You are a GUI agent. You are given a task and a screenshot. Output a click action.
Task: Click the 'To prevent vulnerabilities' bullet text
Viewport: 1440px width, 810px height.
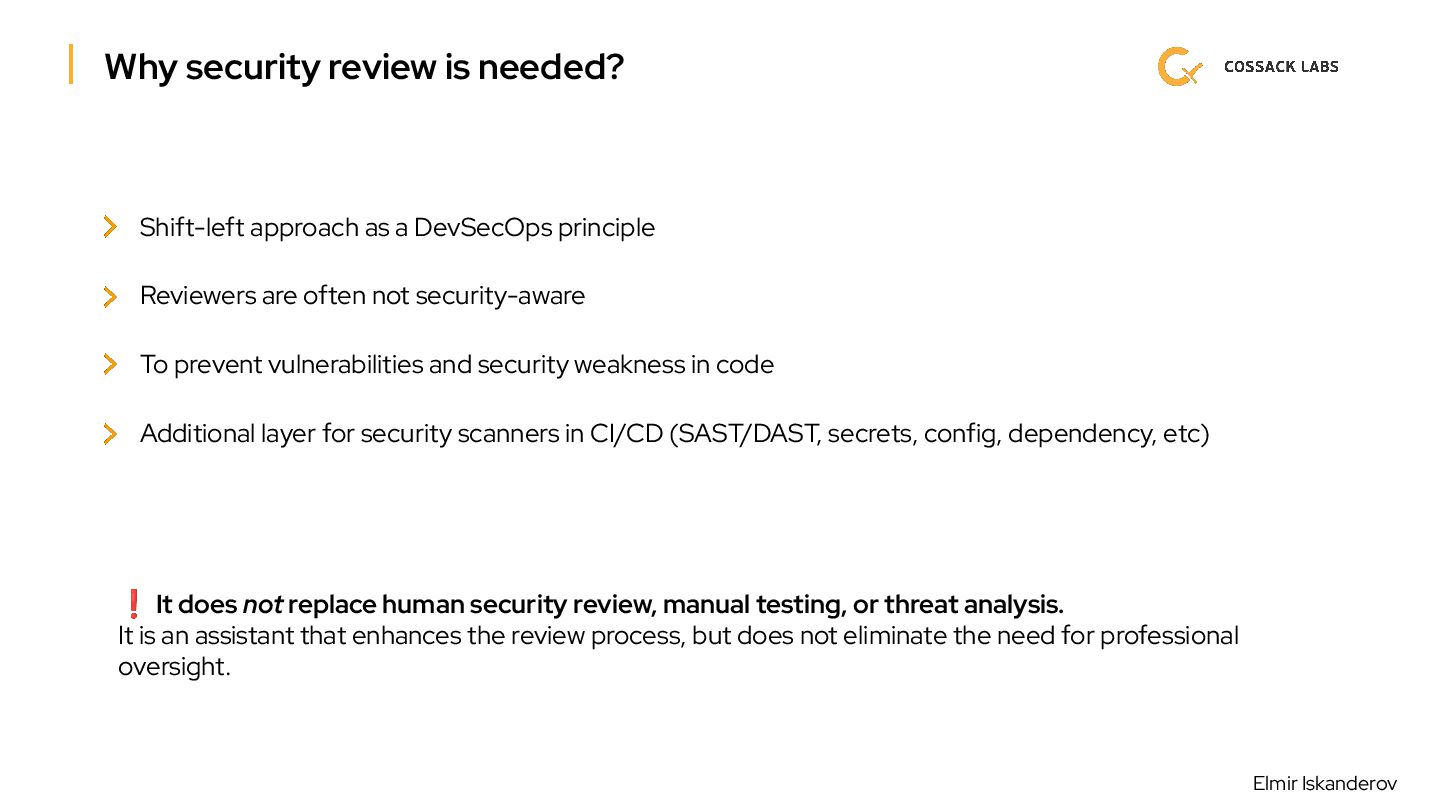(x=456, y=365)
